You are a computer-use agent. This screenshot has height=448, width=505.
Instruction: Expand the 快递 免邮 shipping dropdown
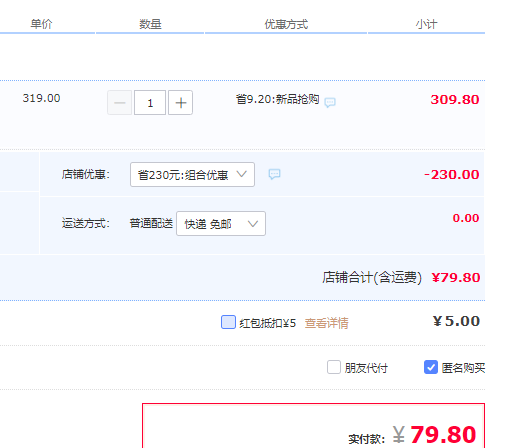[x=221, y=223]
